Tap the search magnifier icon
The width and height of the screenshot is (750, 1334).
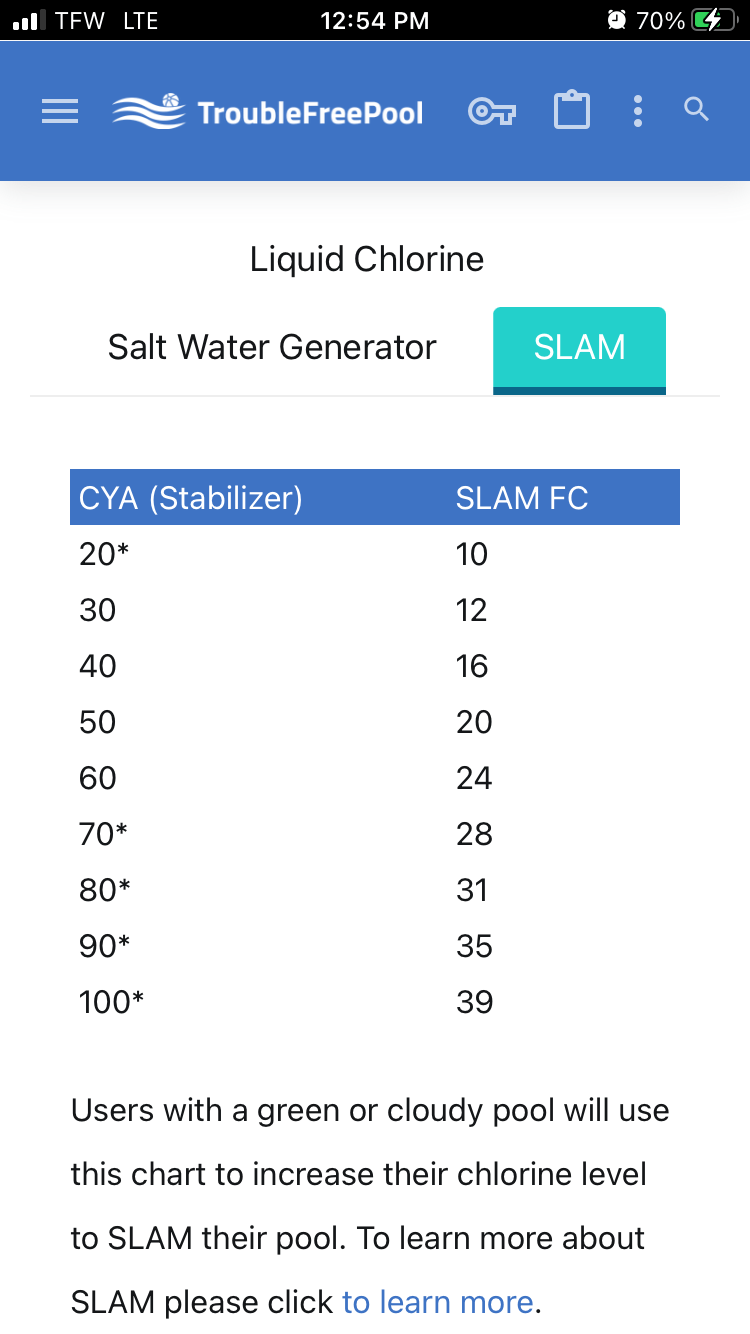pos(697,110)
